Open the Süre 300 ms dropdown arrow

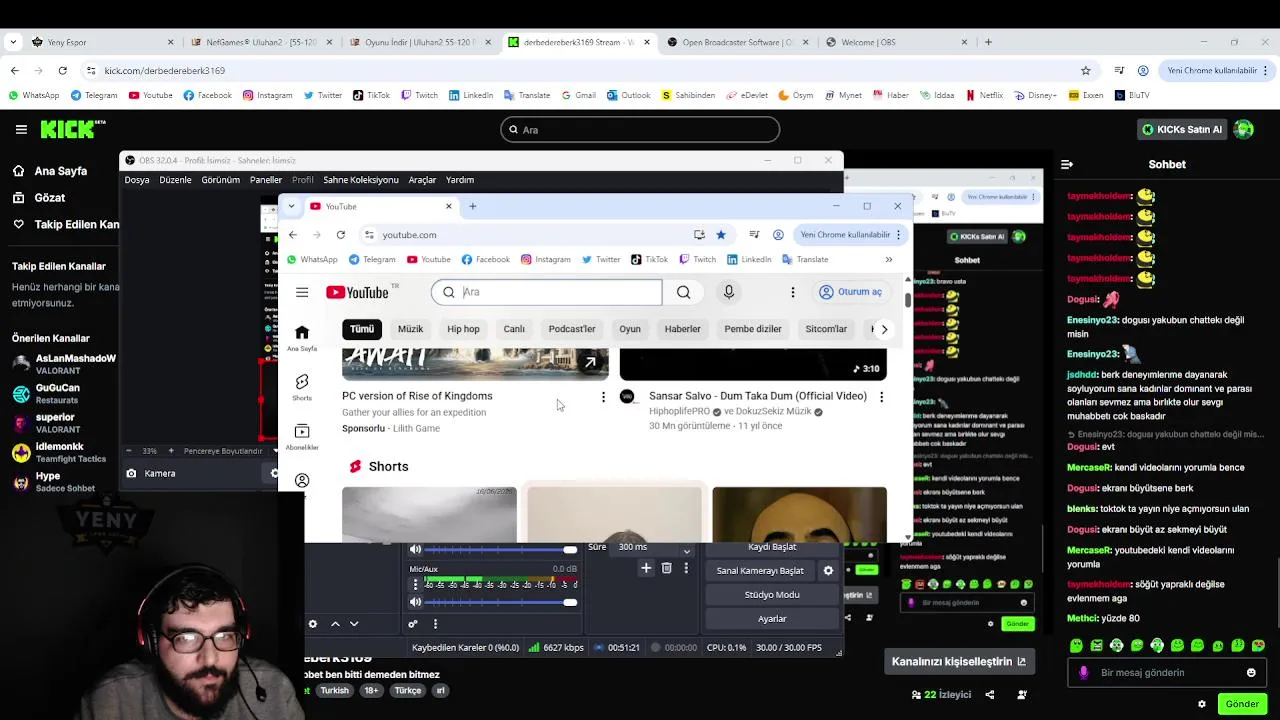point(686,550)
